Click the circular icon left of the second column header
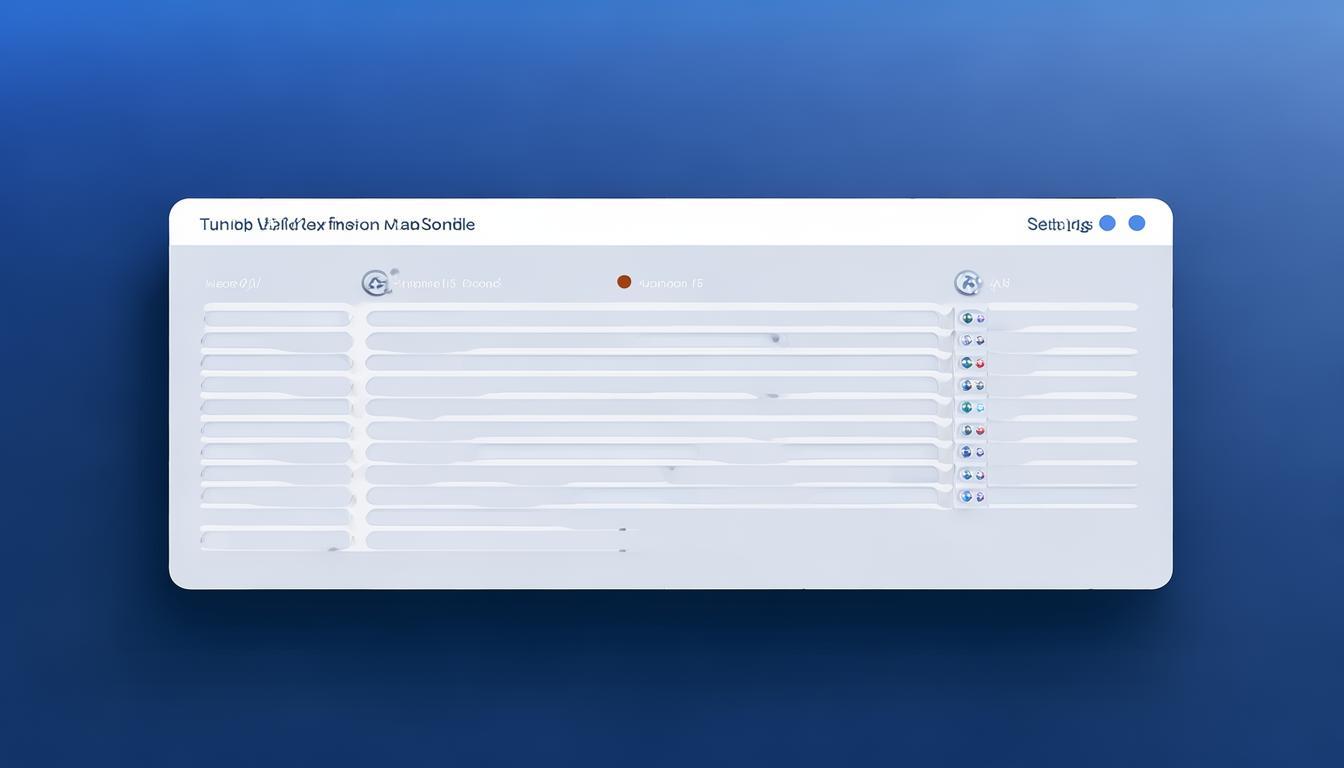The height and width of the screenshot is (768, 1344). pos(375,284)
